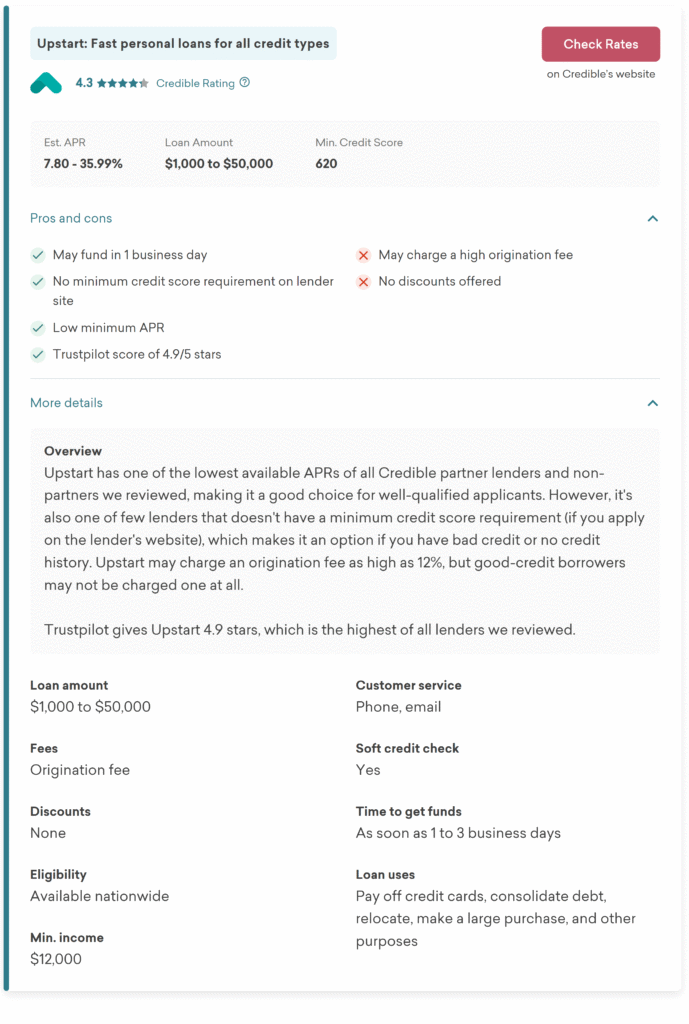Click the 'Credible Rating' label link

click(195, 83)
